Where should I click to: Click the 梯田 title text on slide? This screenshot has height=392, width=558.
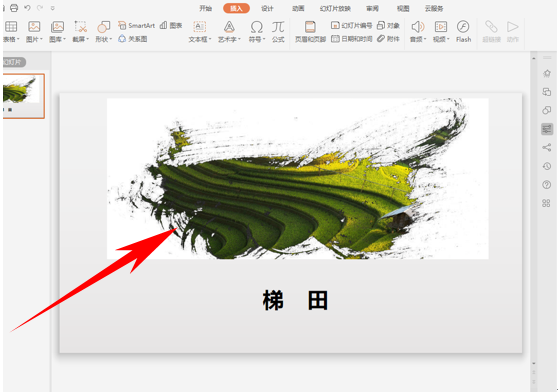(295, 300)
